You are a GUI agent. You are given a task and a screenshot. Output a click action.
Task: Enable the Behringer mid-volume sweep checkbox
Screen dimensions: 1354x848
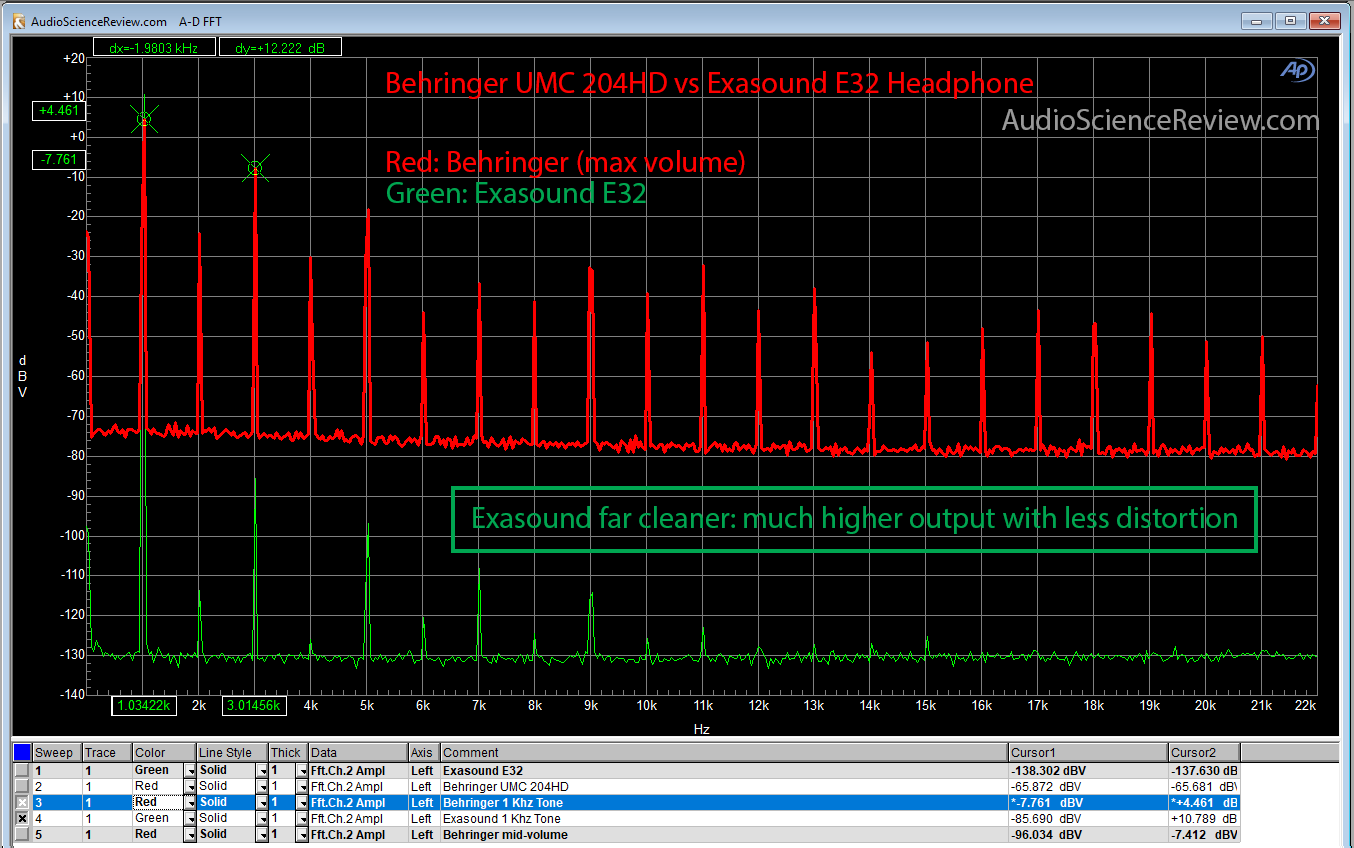pos(22,834)
